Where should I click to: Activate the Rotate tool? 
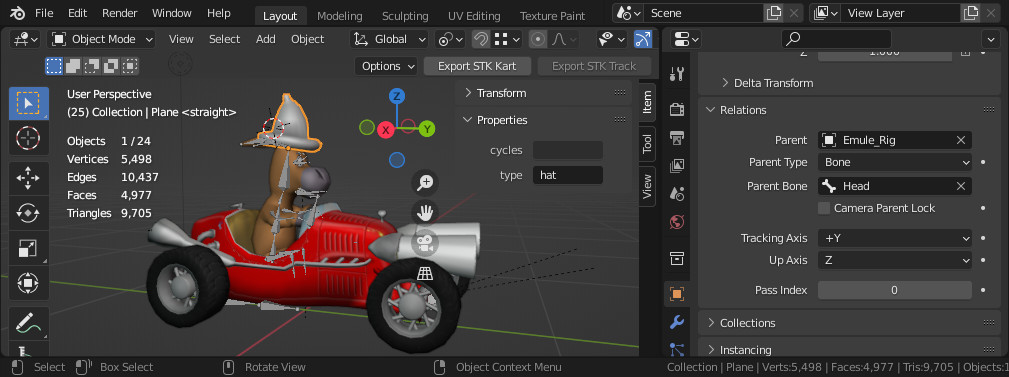(x=28, y=212)
